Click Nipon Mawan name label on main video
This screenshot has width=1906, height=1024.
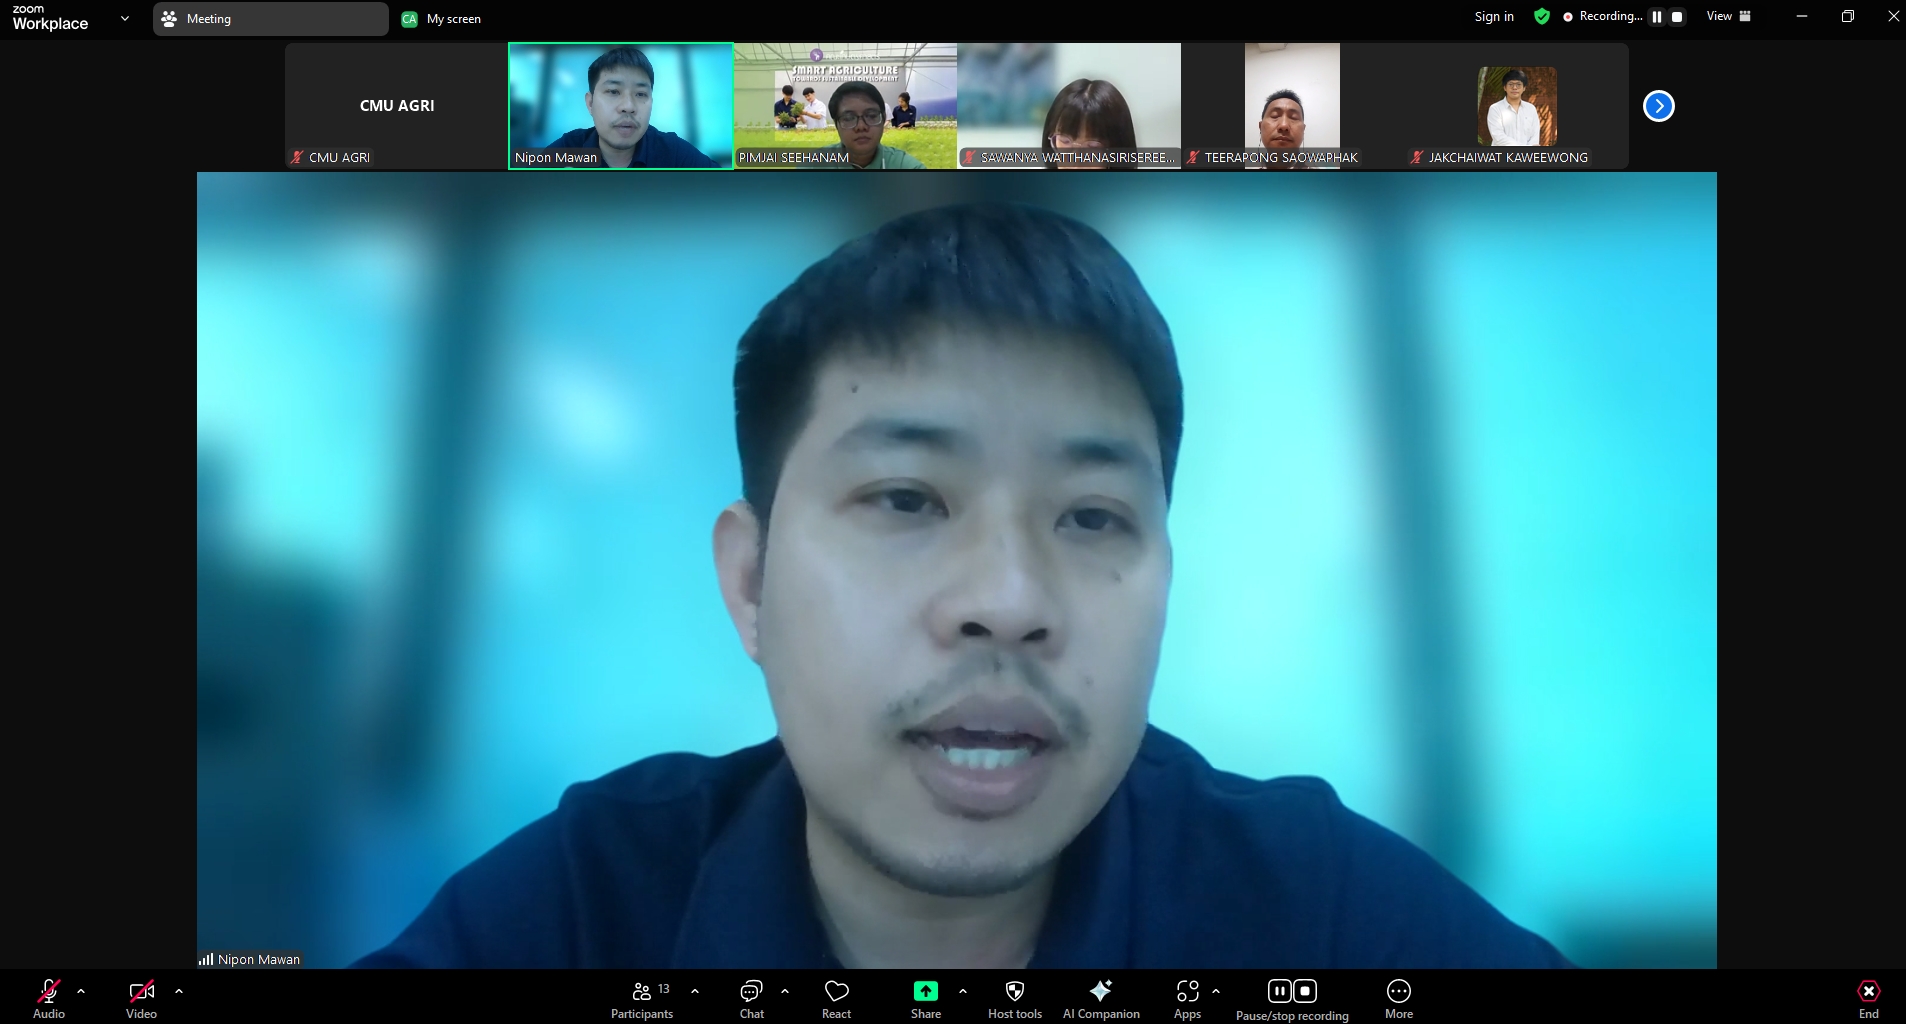pos(259,959)
